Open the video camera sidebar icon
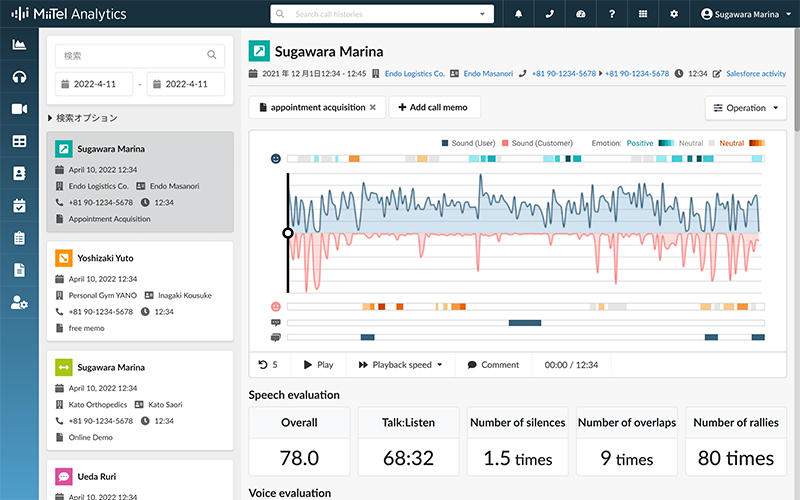Viewport: 800px width, 500px height. click(x=19, y=109)
